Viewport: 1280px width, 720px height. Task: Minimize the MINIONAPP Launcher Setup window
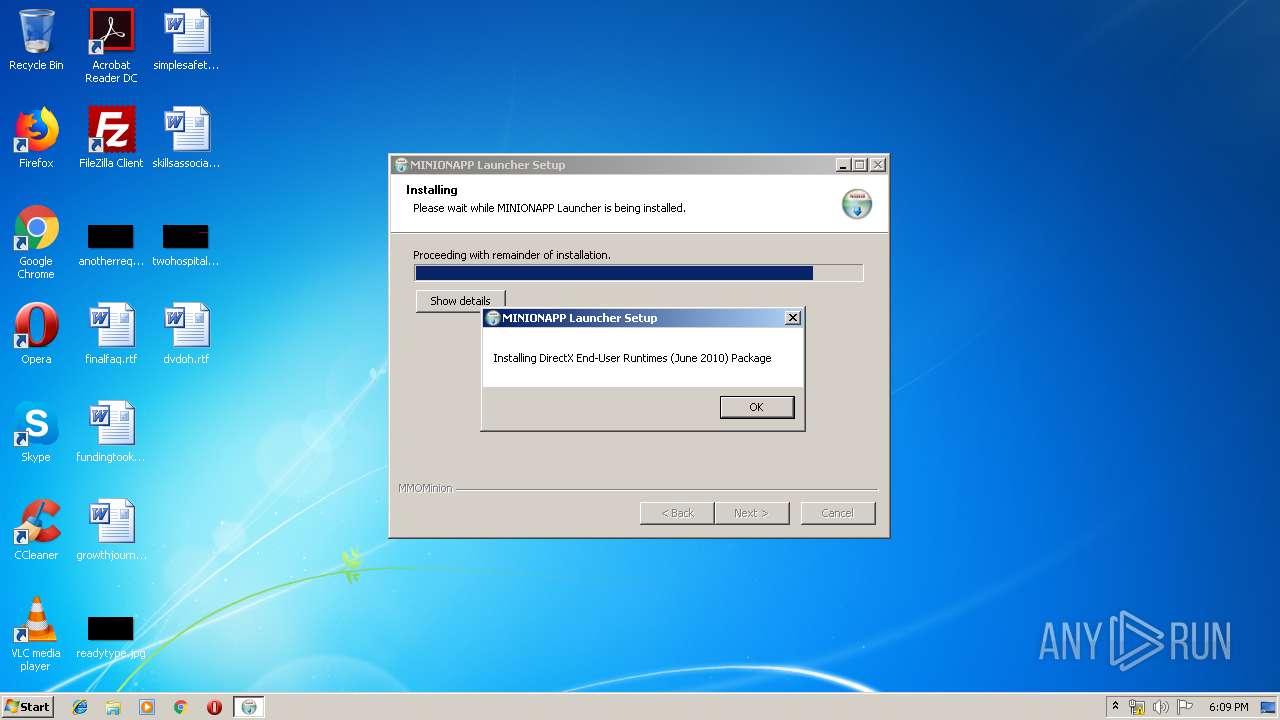pos(843,165)
